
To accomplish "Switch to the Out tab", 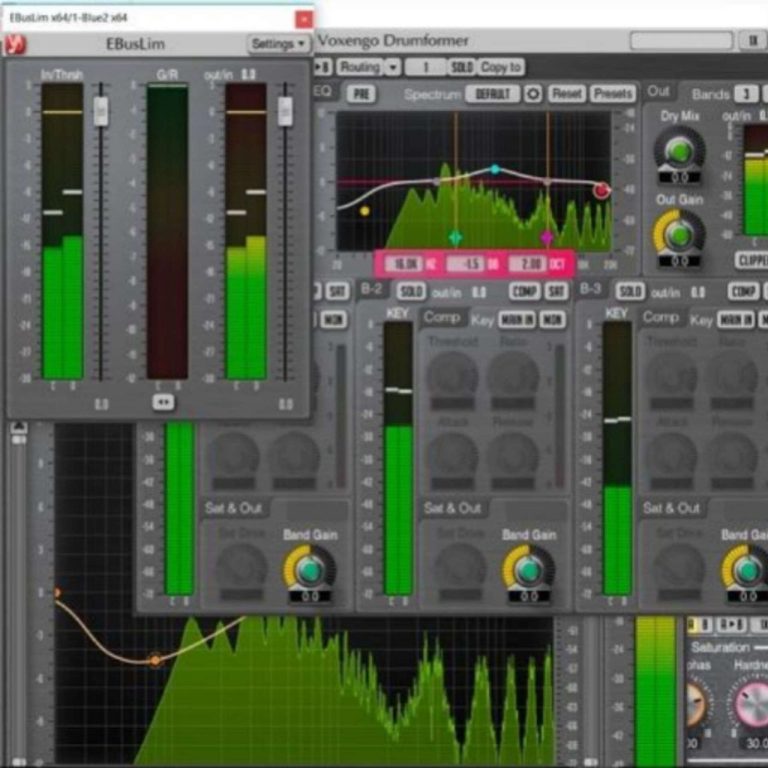I will [x=658, y=92].
